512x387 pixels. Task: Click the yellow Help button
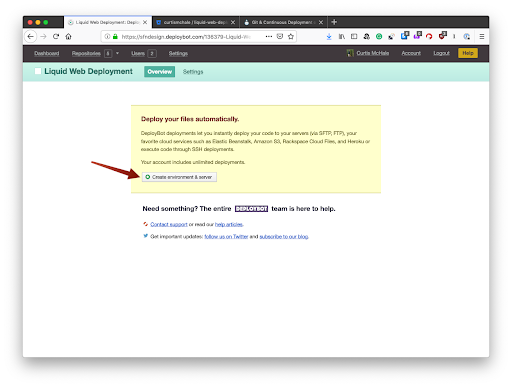point(468,53)
